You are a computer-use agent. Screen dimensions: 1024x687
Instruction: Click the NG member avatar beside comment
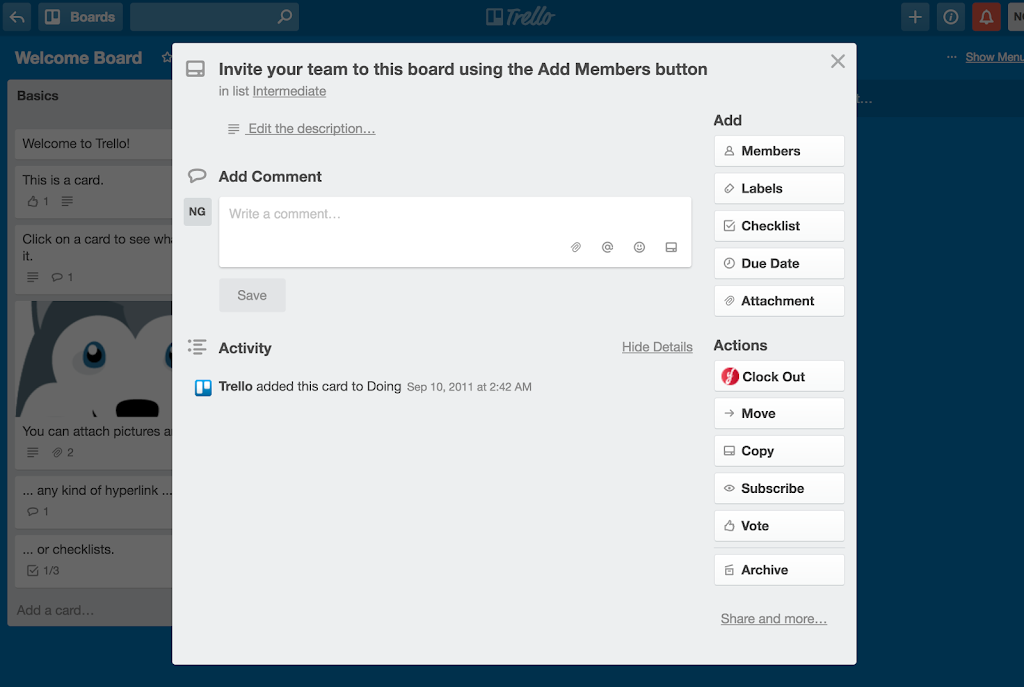197,212
